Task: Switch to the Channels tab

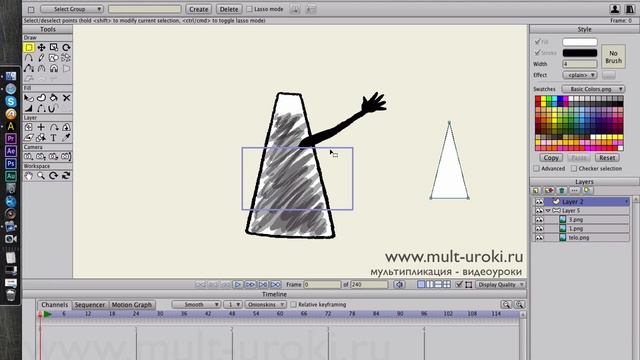Action: click(x=54, y=304)
